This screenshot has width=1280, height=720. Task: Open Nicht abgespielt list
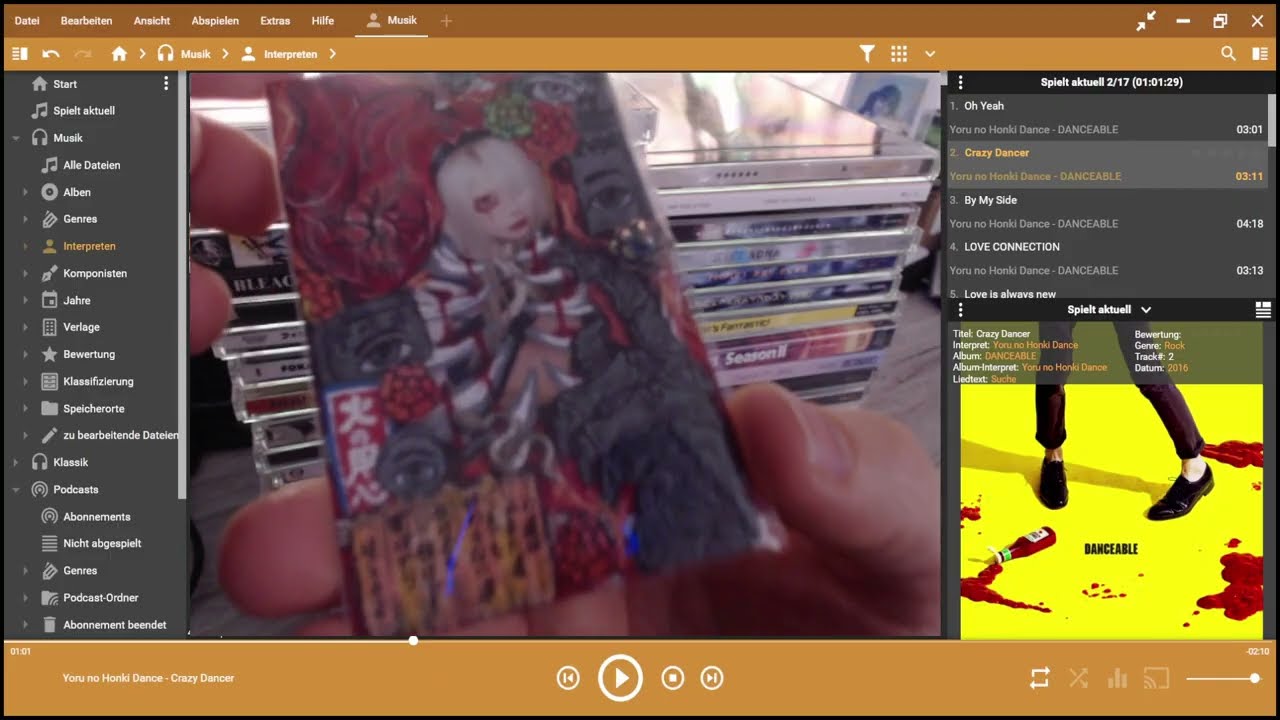(x=102, y=544)
